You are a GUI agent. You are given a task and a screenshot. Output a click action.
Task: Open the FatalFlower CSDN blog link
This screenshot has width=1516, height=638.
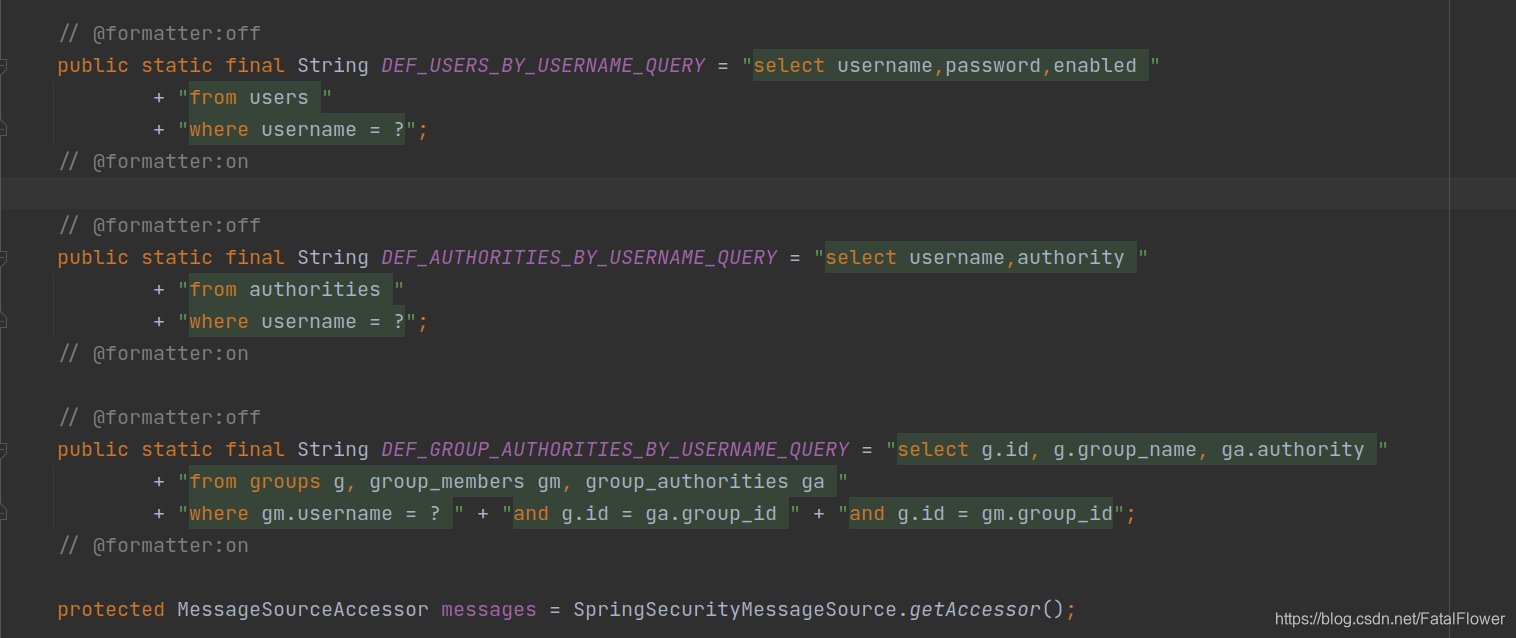pyautogui.click(x=1390, y=619)
